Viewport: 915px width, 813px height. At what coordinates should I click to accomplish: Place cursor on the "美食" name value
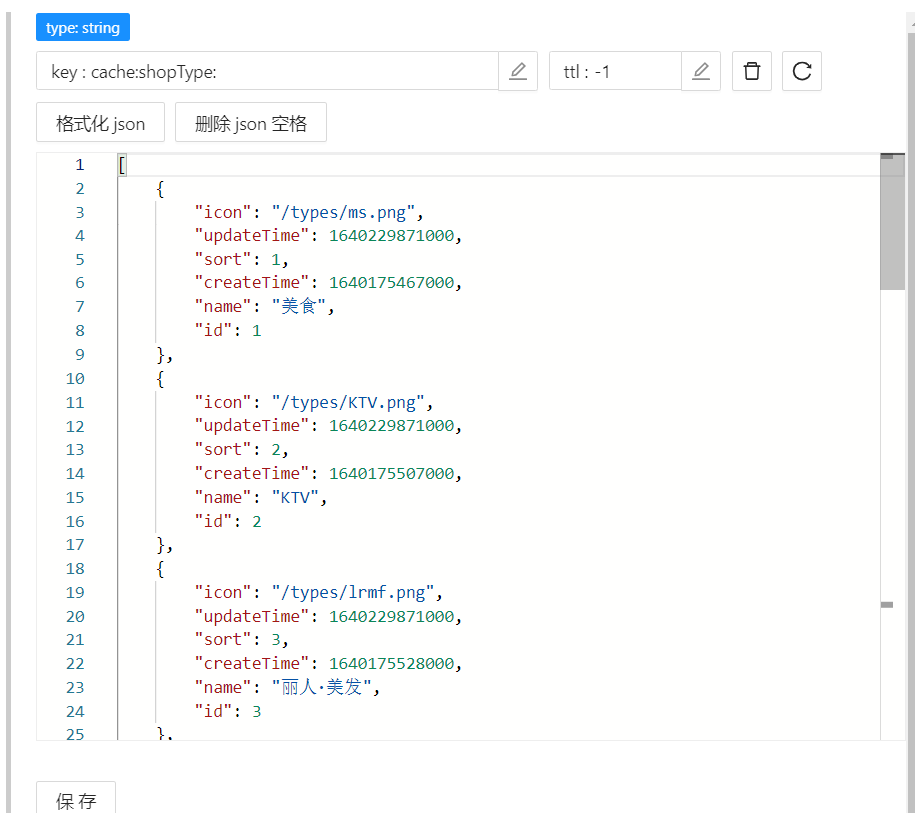click(301, 307)
